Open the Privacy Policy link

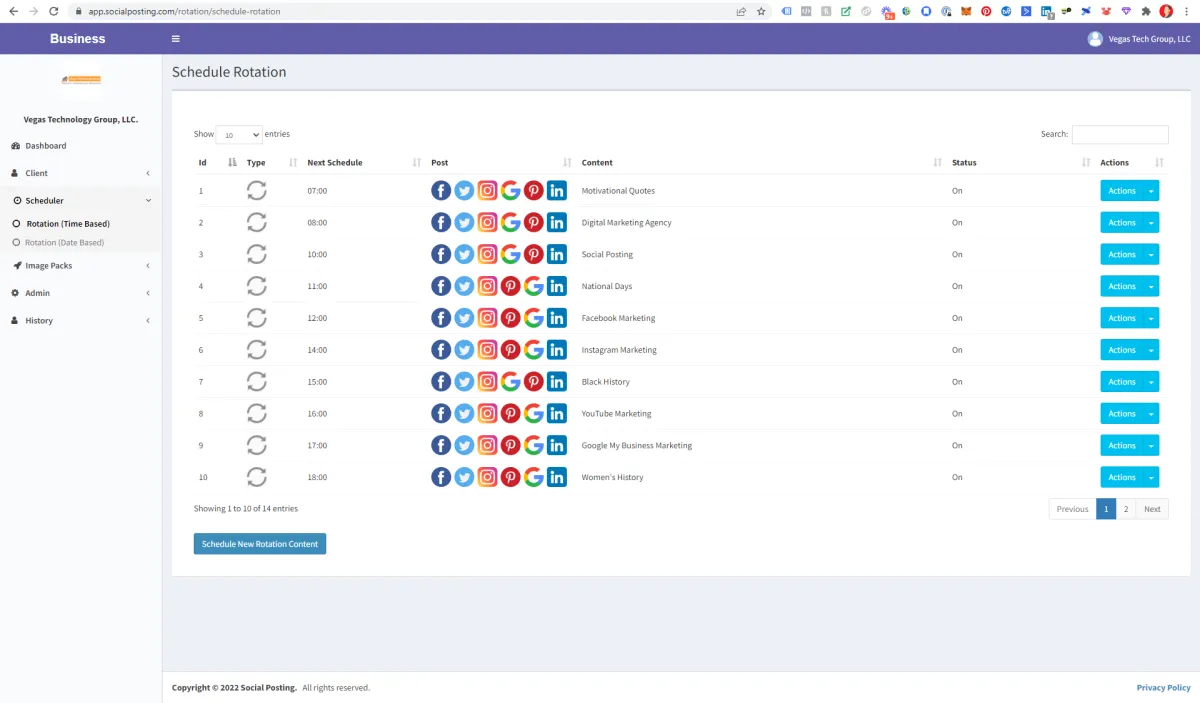pos(1164,688)
